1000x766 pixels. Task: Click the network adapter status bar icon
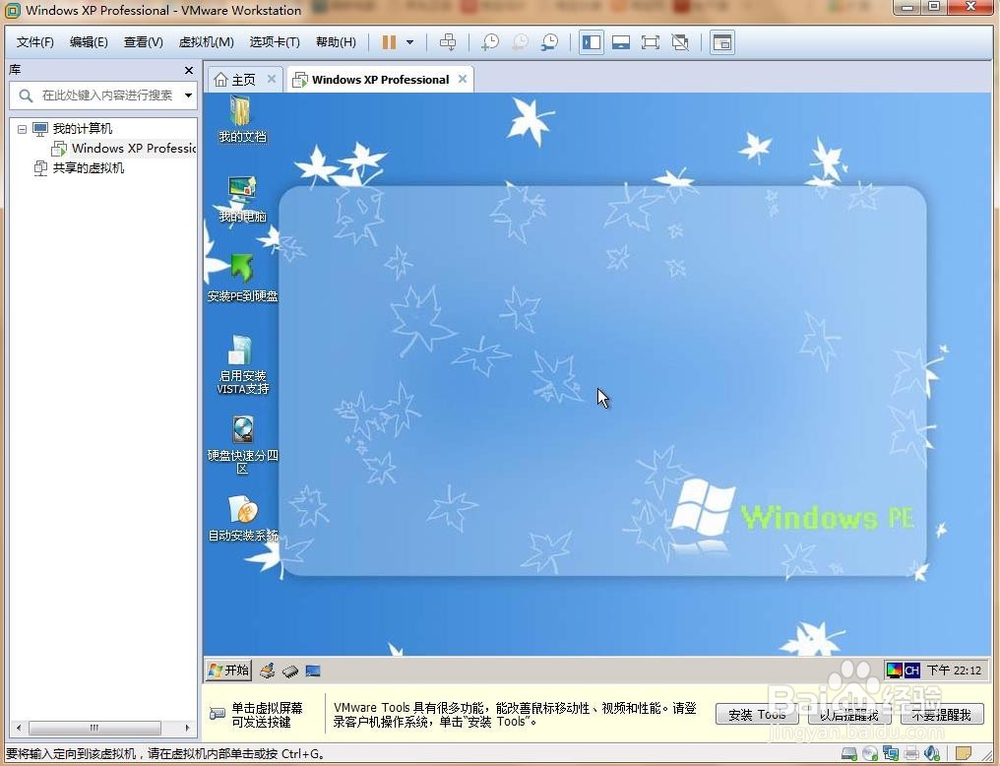pos(891,755)
